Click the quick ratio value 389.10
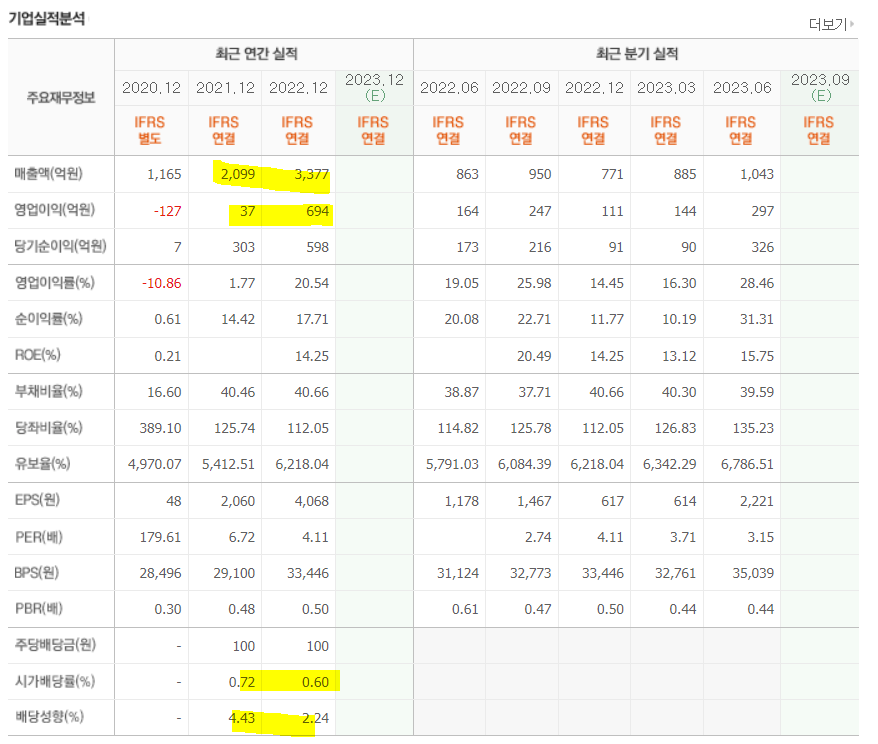 [160, 428]
